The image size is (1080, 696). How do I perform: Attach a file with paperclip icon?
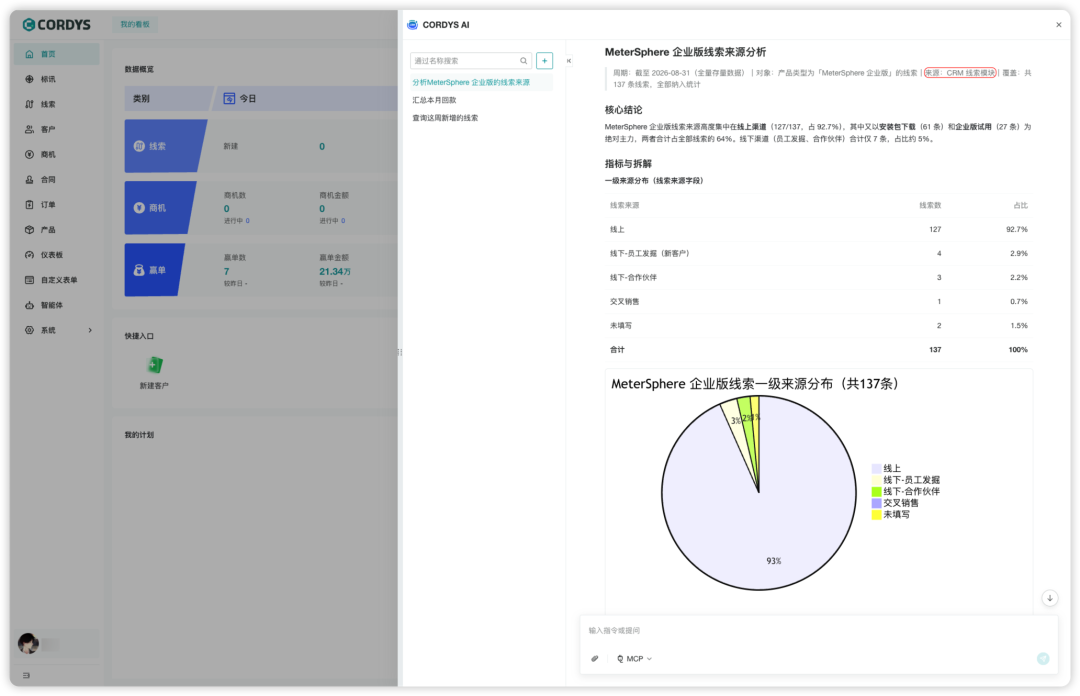pyautogui.click(x=594, y=659)
